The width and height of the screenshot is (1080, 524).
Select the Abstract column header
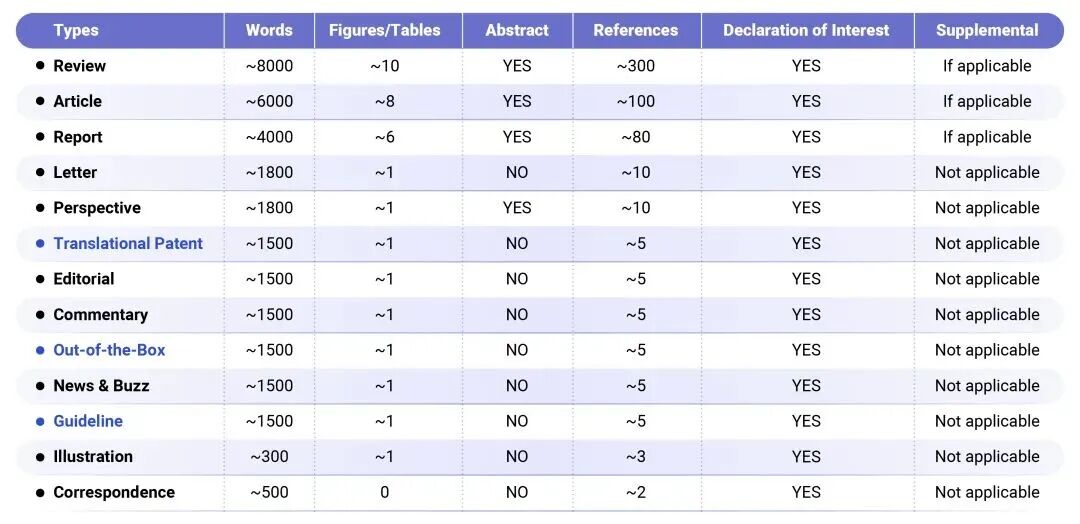click(517, 30)
